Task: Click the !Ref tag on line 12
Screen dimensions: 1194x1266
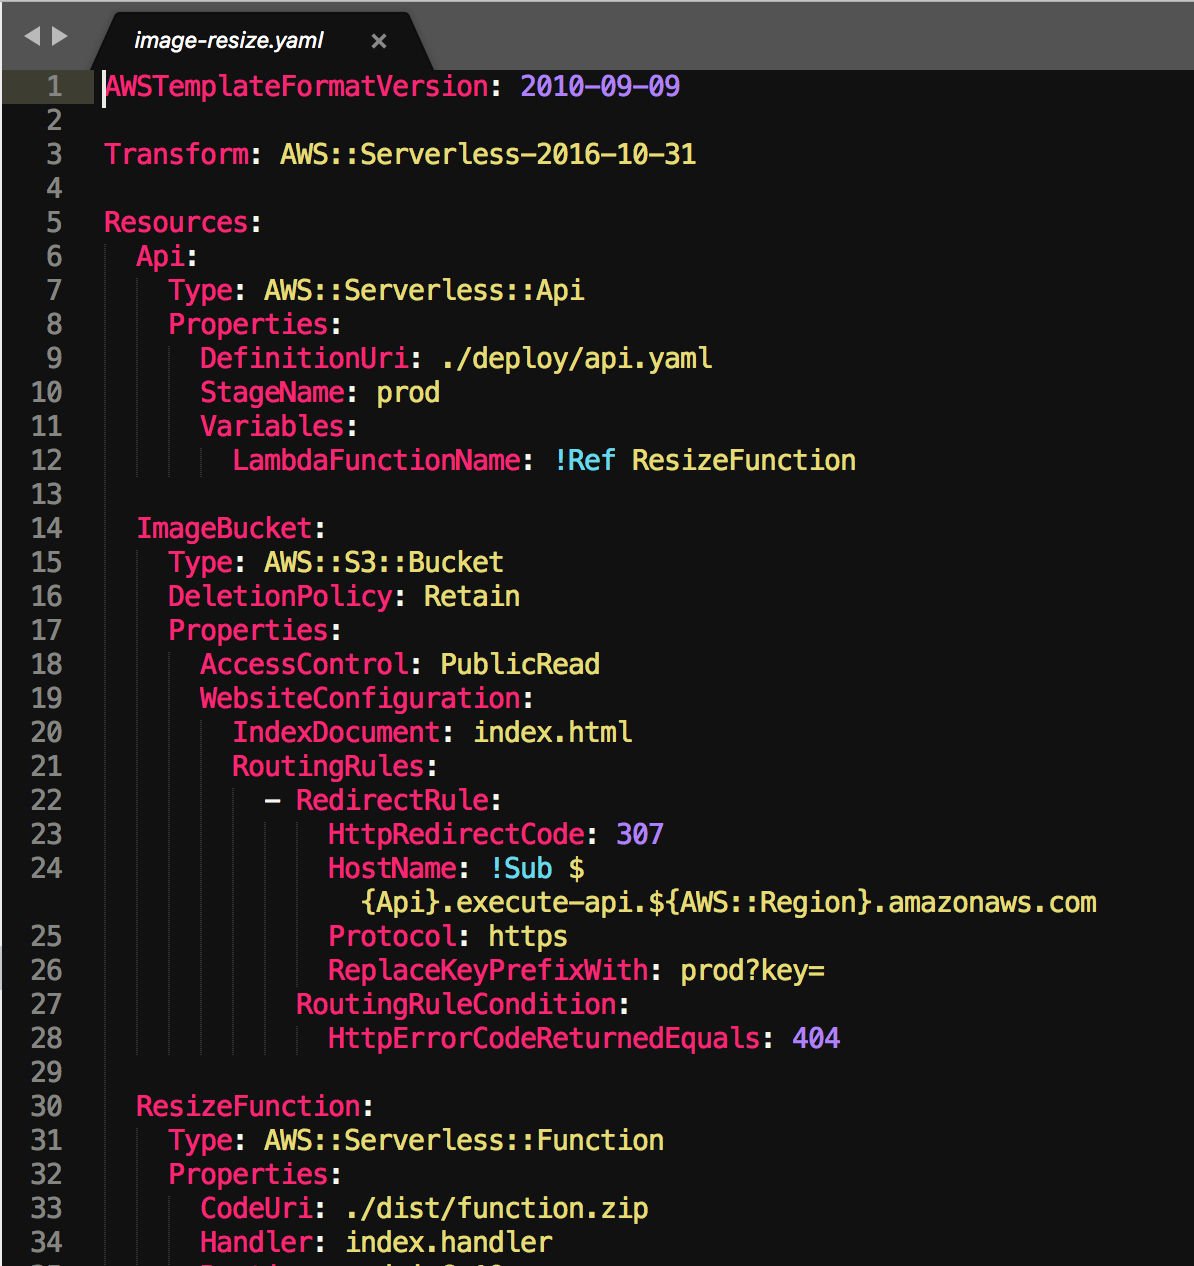Action: click(584, 460)
